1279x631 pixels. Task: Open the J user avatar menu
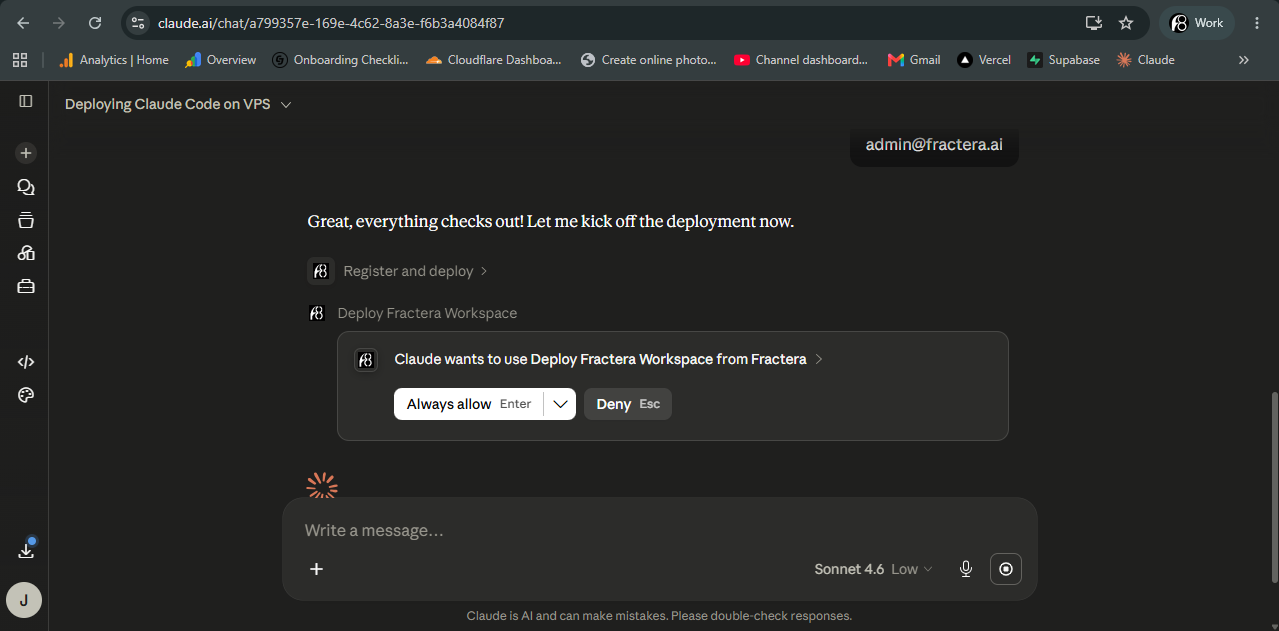pyautogui.click(x=24, y=600)
